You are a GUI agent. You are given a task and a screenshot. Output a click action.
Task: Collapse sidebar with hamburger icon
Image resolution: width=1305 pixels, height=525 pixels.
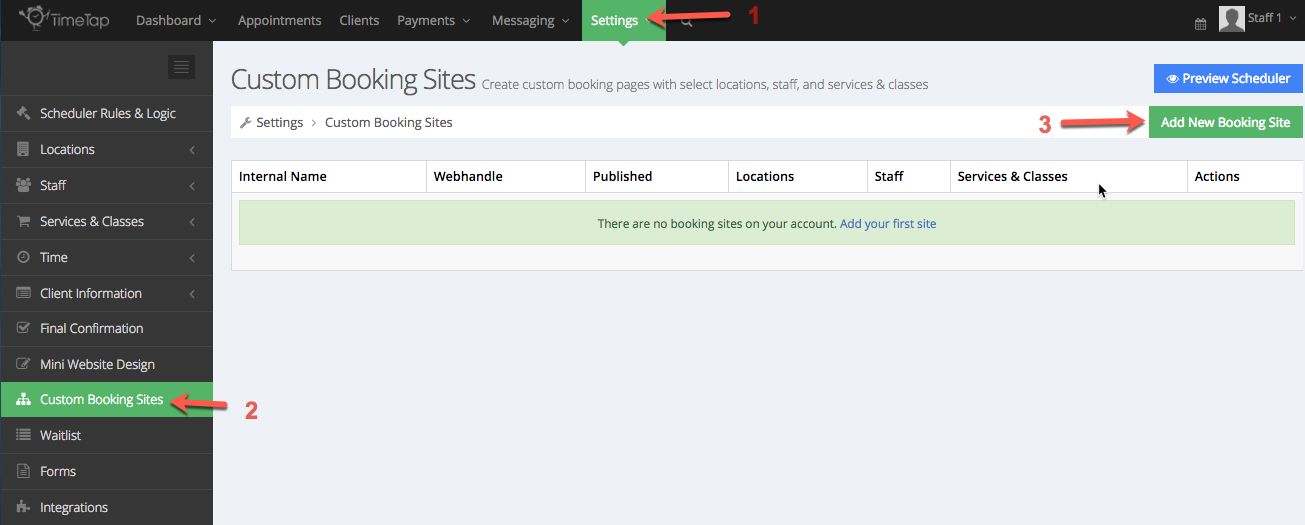[x=181, y=67]
